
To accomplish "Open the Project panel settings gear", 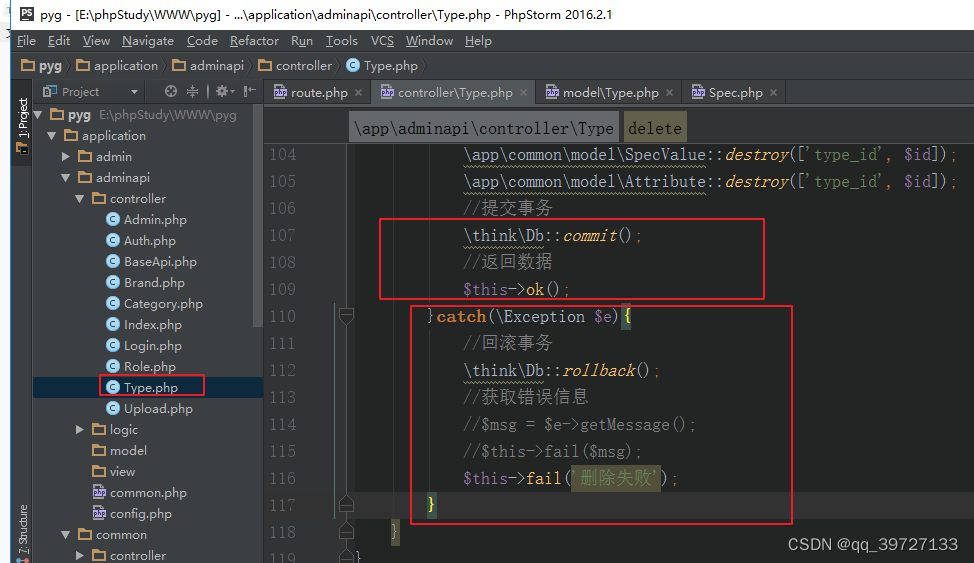I will [x=224, y=92].
